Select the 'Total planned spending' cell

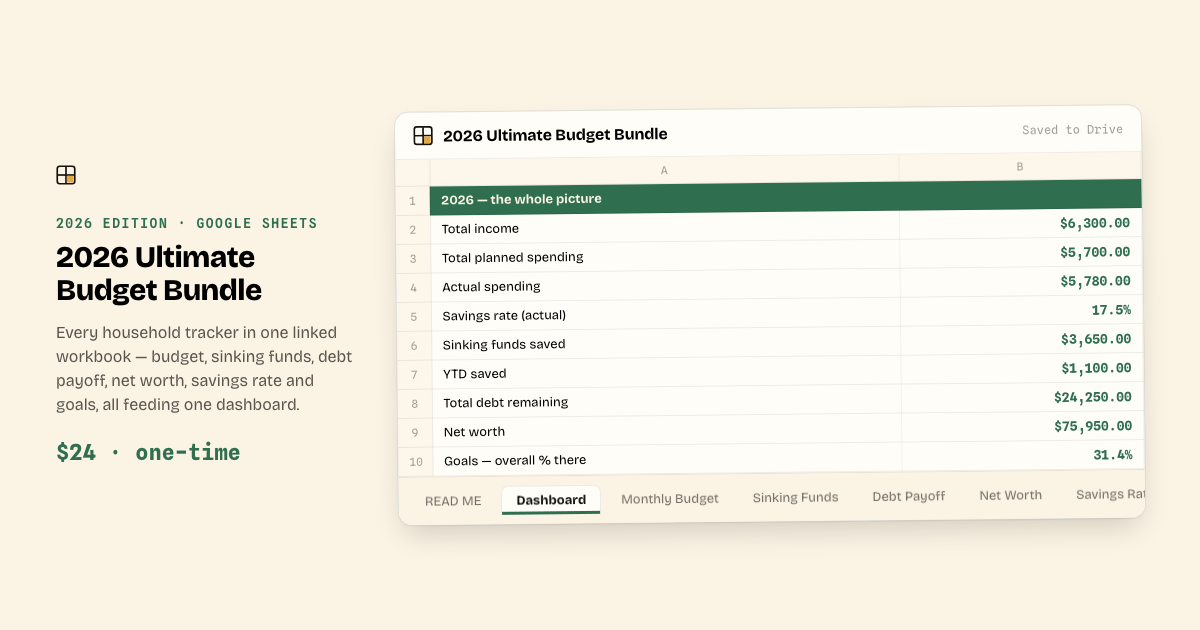[665, 257]
